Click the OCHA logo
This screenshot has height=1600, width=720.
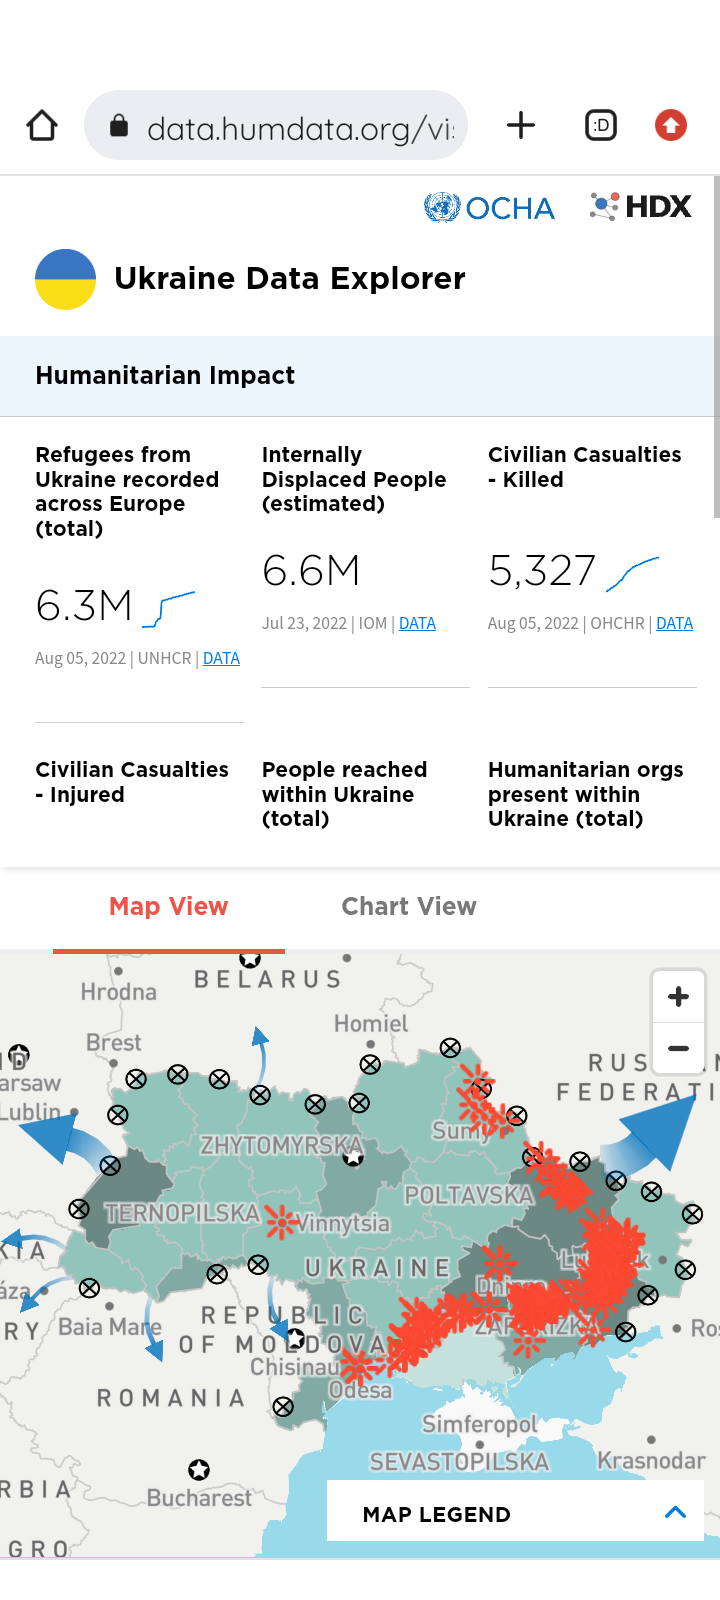click(489, 207)
